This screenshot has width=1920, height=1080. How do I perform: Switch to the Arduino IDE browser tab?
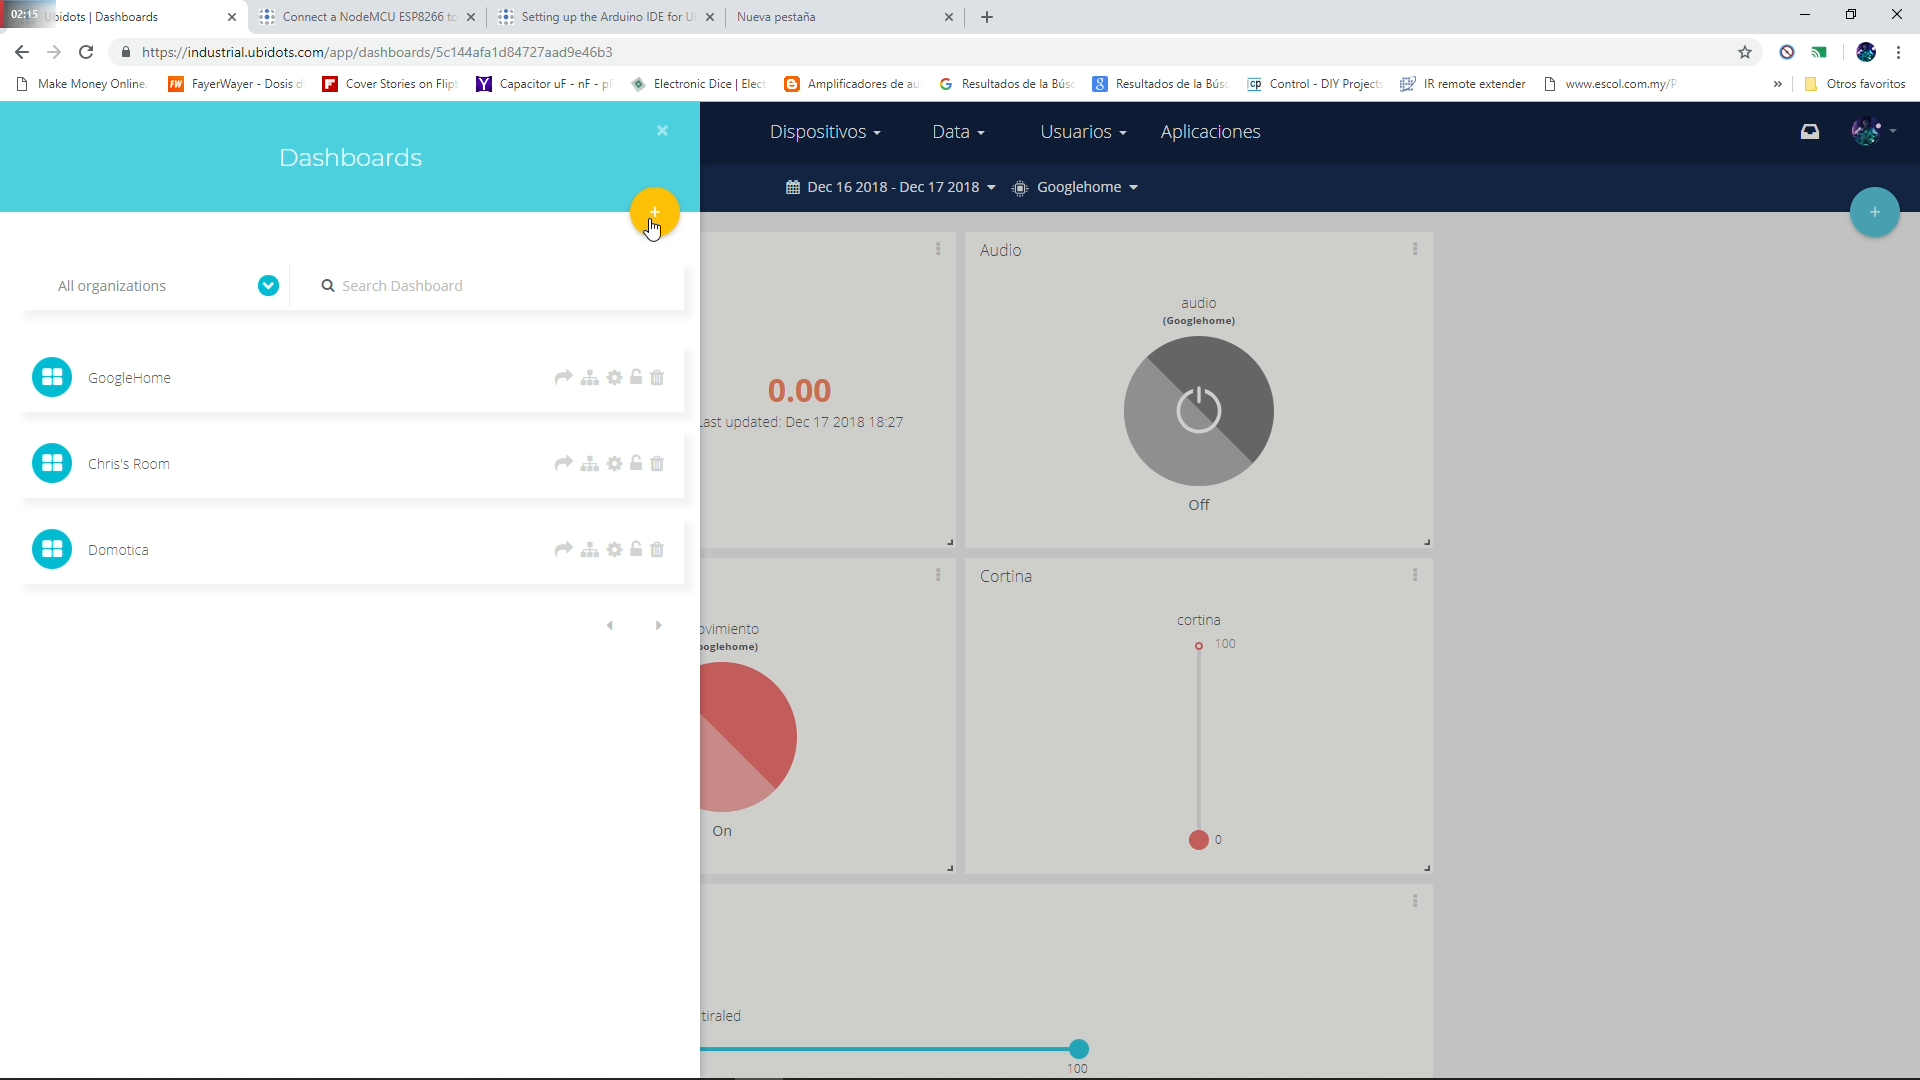click(x=600, y=17)
